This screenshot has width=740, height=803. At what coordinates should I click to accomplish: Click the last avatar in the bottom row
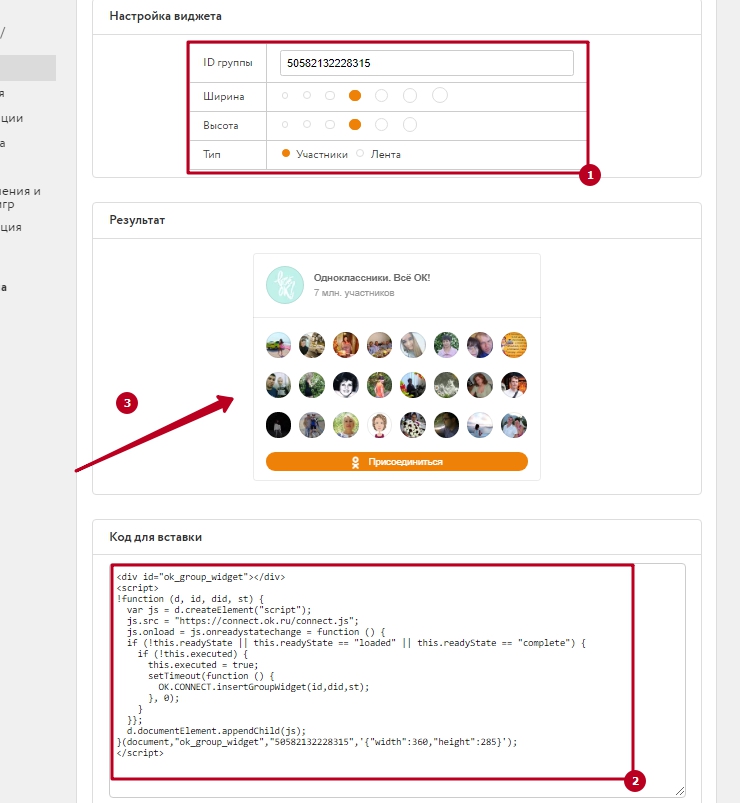click(x=514, y=425)
